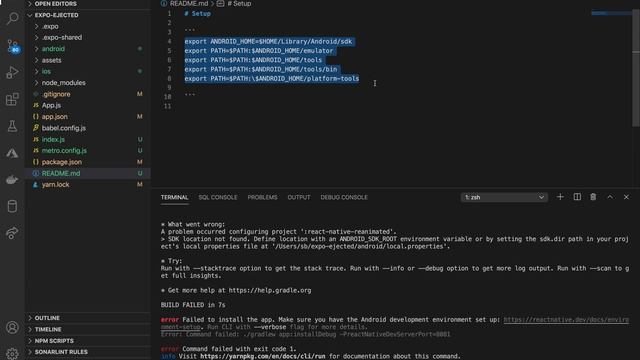Switch to the OUTPUT tab
Screen dimensions: 640x360
299,198
